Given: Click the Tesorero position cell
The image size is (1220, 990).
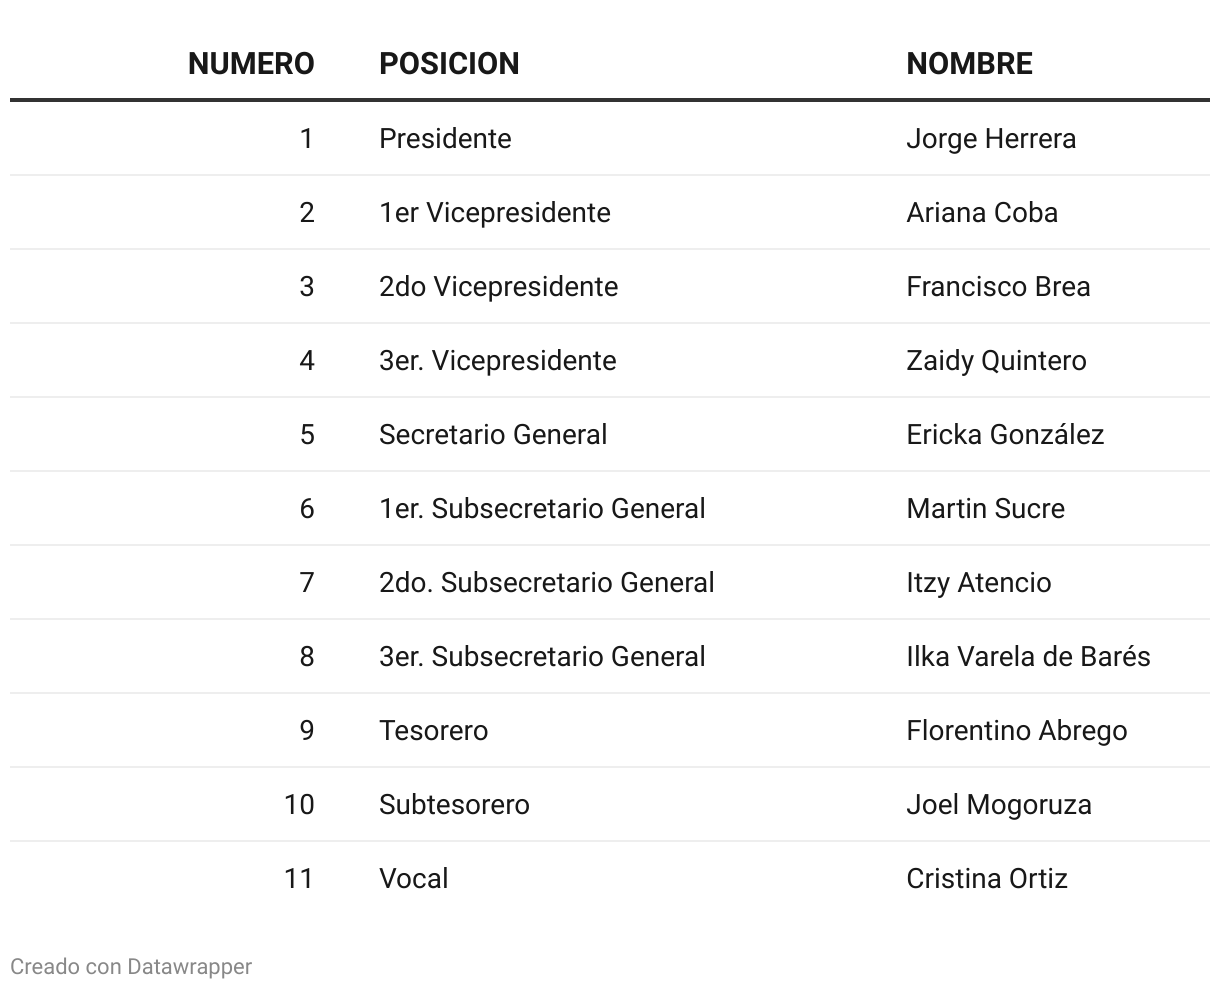Looking at the screenshot, I should pyautogui.click(x=433, y=730).
